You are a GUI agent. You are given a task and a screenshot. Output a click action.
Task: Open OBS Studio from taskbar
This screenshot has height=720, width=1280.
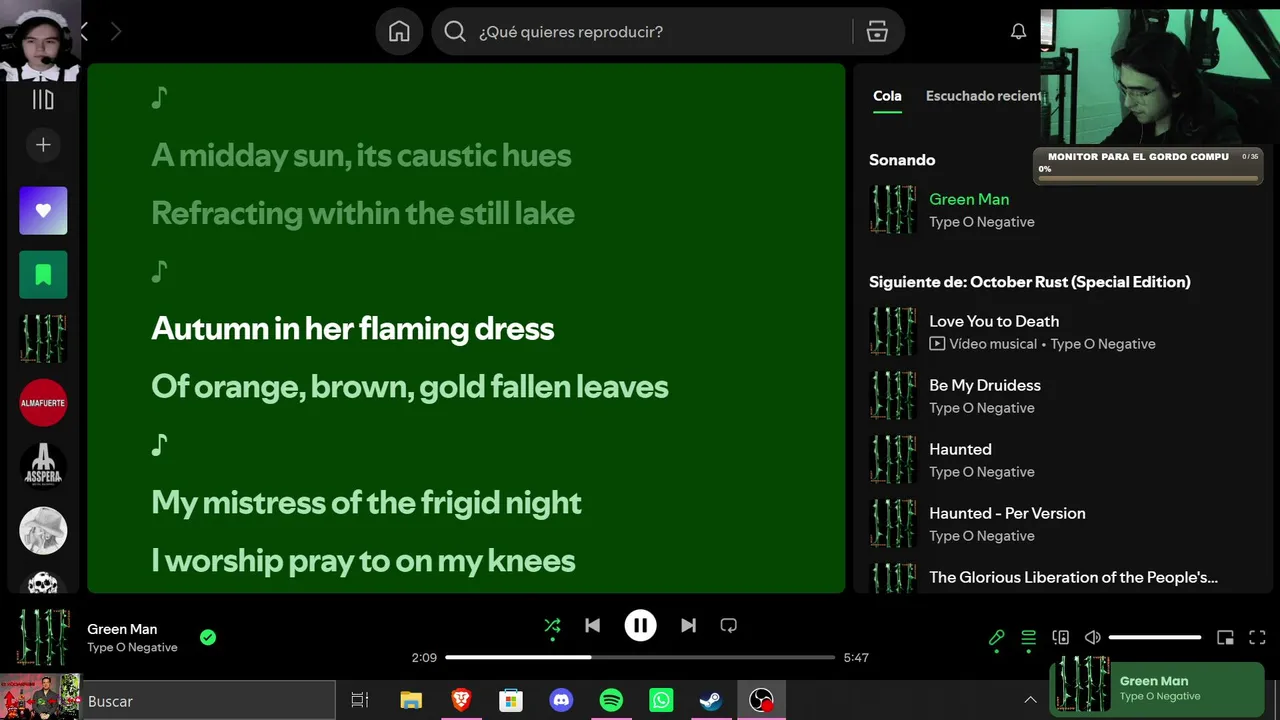coord(761,701)
